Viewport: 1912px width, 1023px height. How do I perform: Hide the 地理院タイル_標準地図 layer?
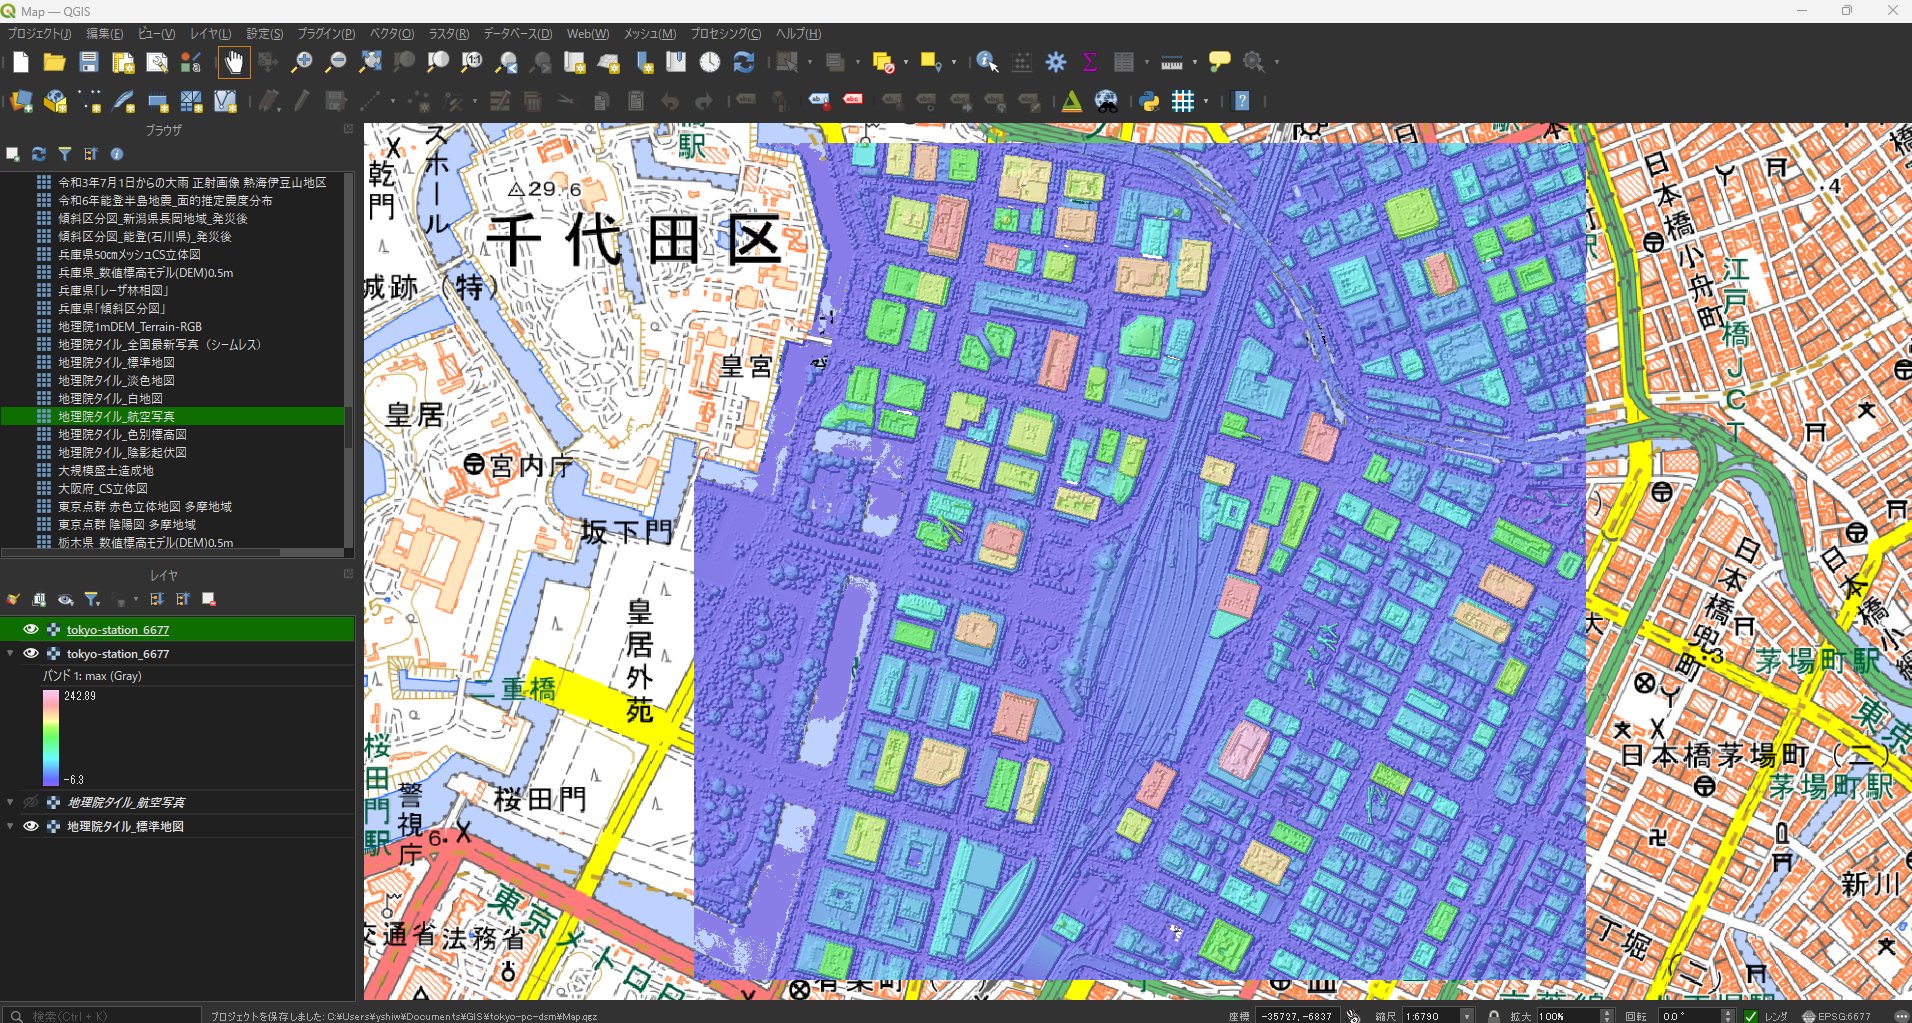[31, 826]
